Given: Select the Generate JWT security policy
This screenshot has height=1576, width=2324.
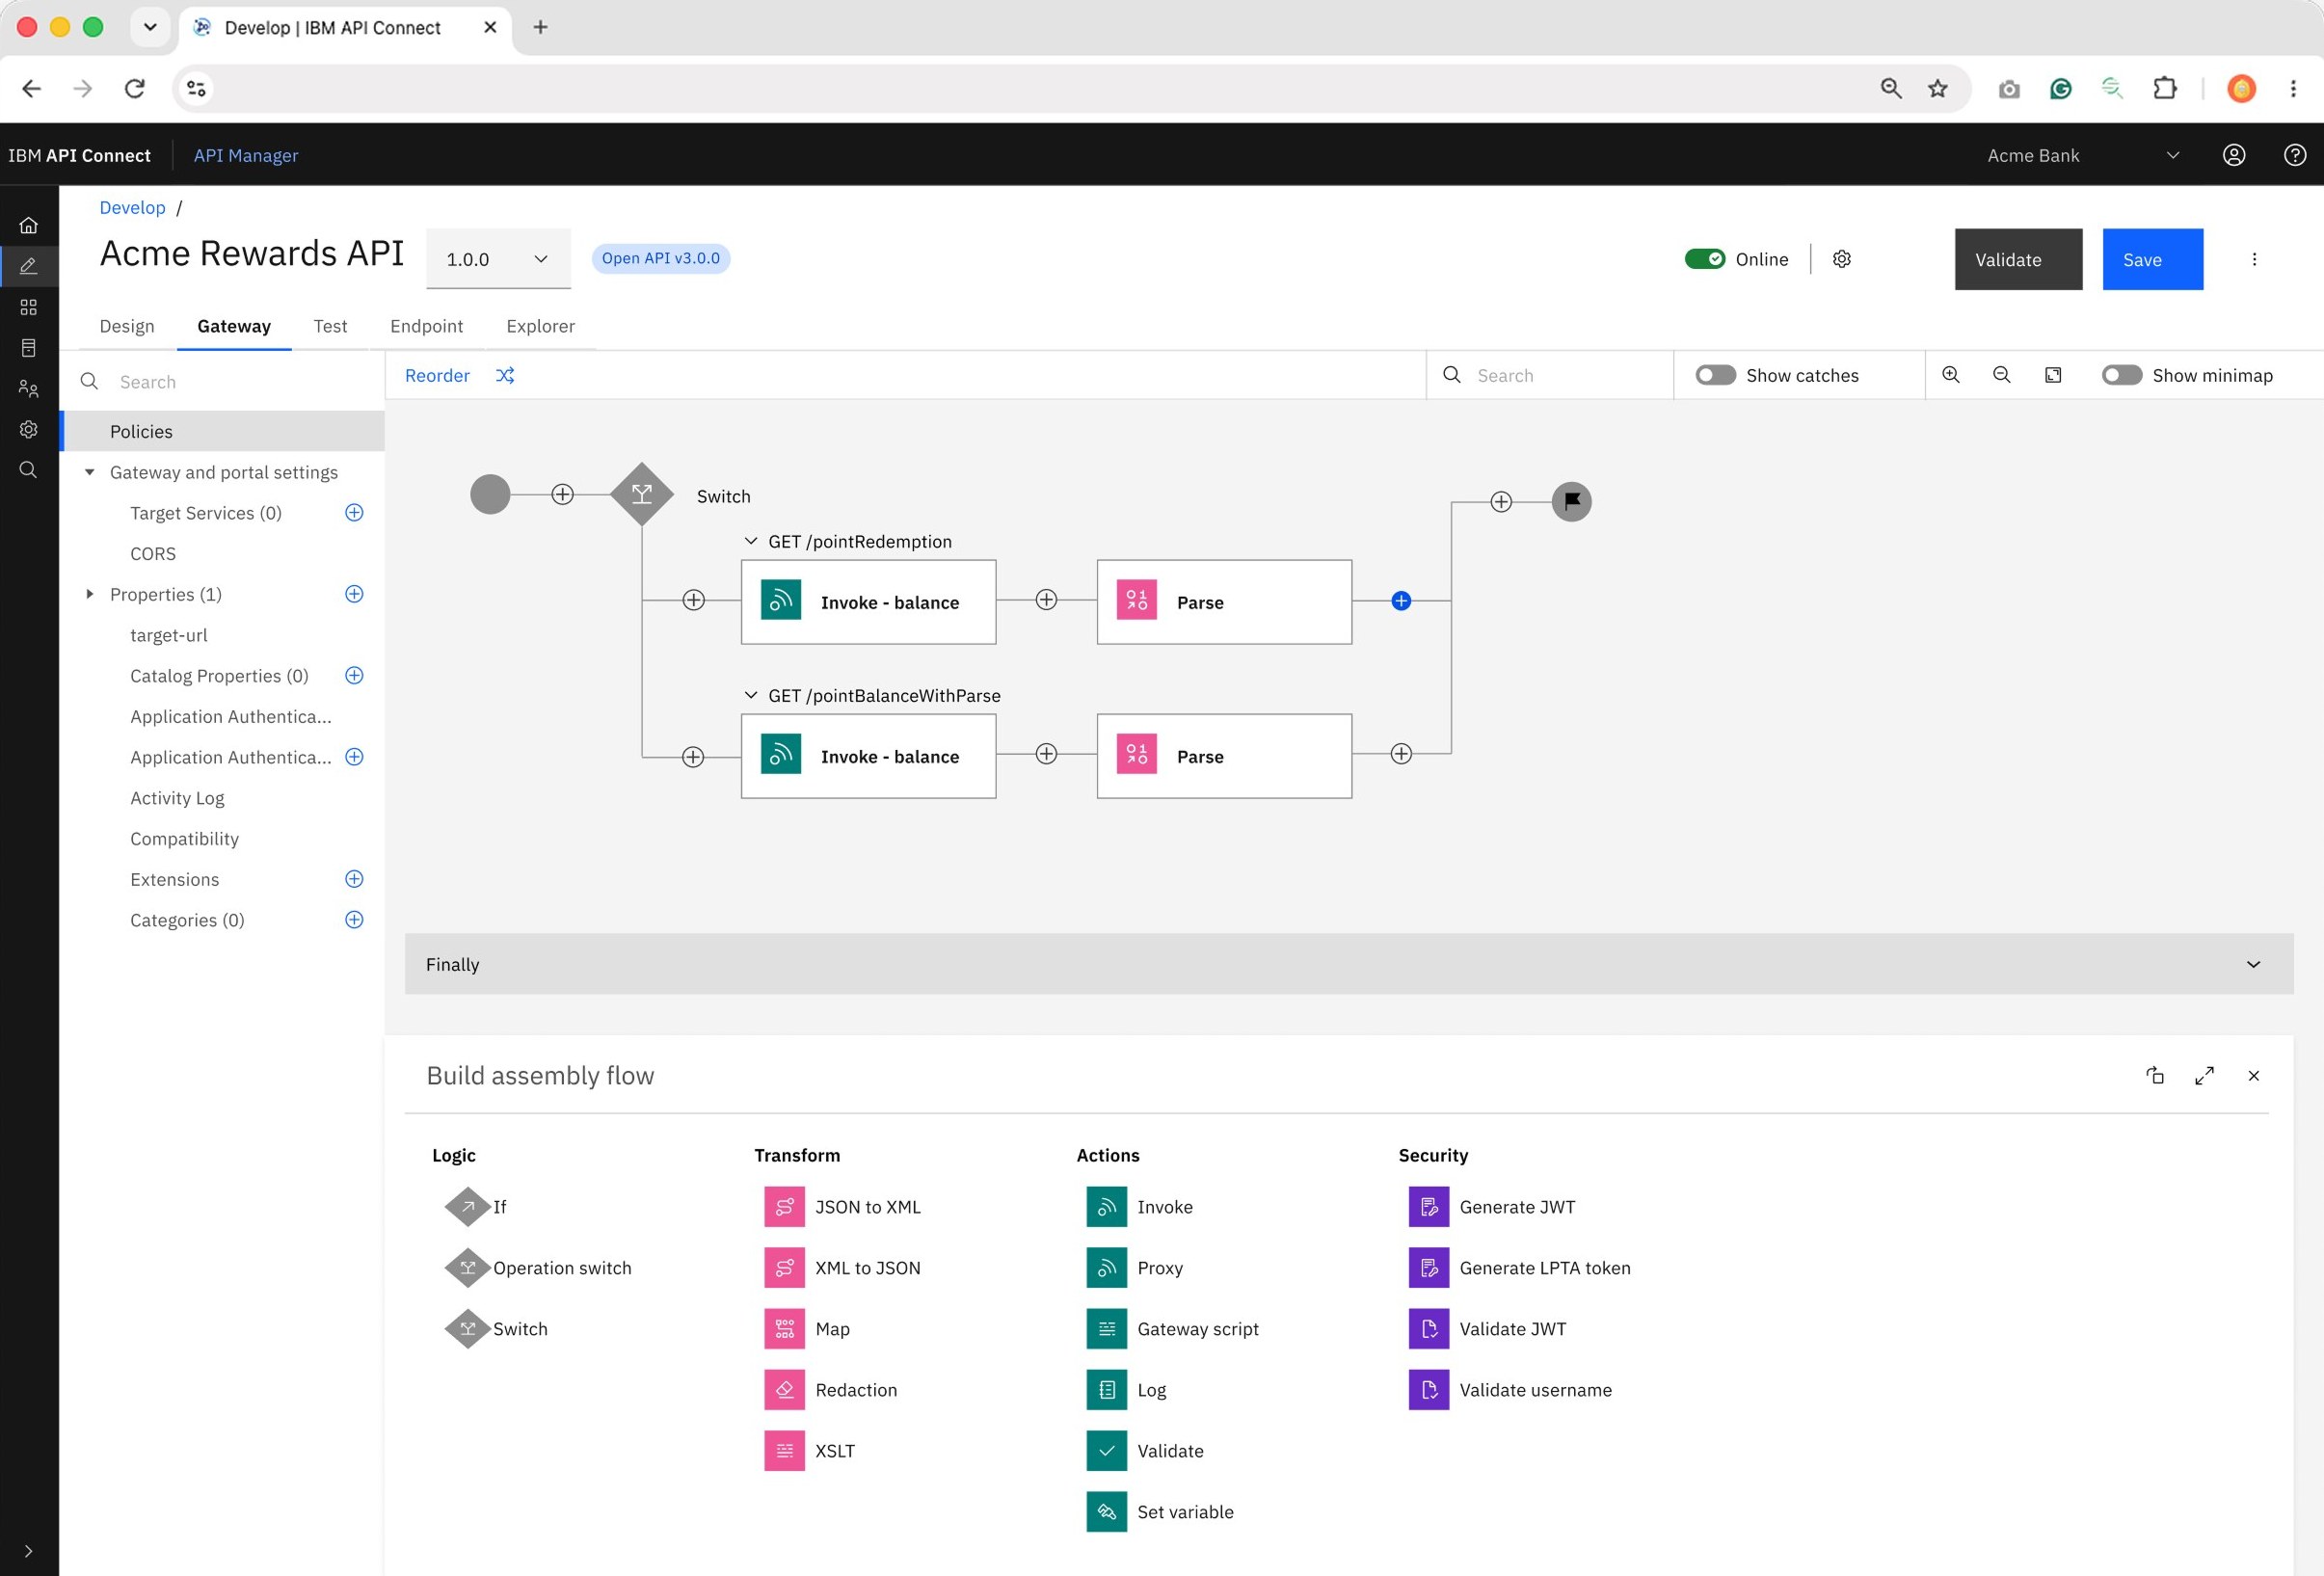Looking at the screenshot, I should point(1492,1207).
